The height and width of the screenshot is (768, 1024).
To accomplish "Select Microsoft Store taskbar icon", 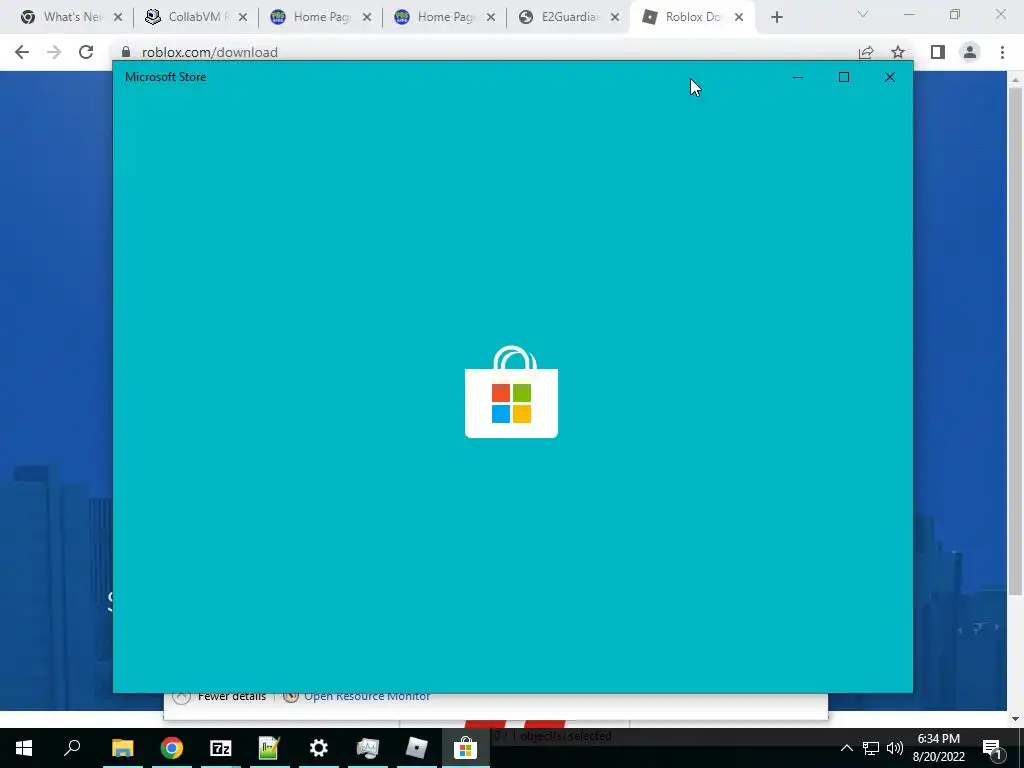I will [x=465, y=748].
